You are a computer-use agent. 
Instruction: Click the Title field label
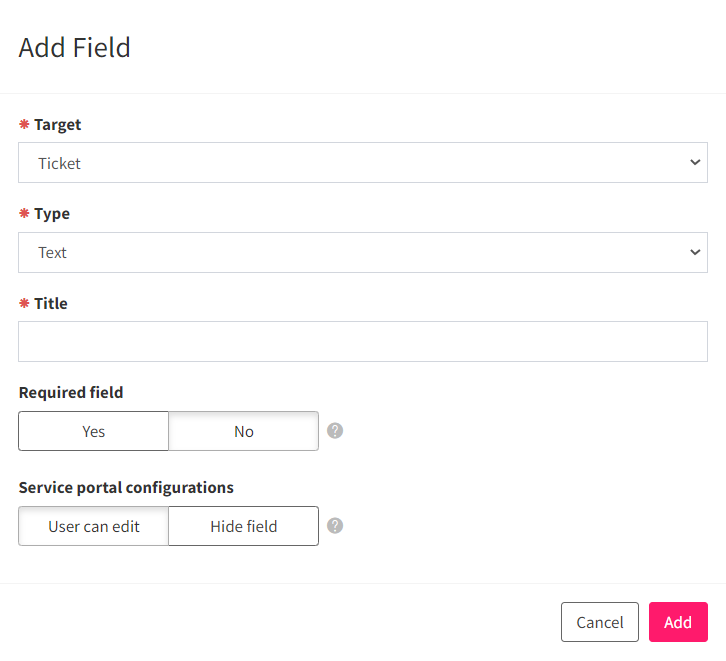(x=51, y=304)
